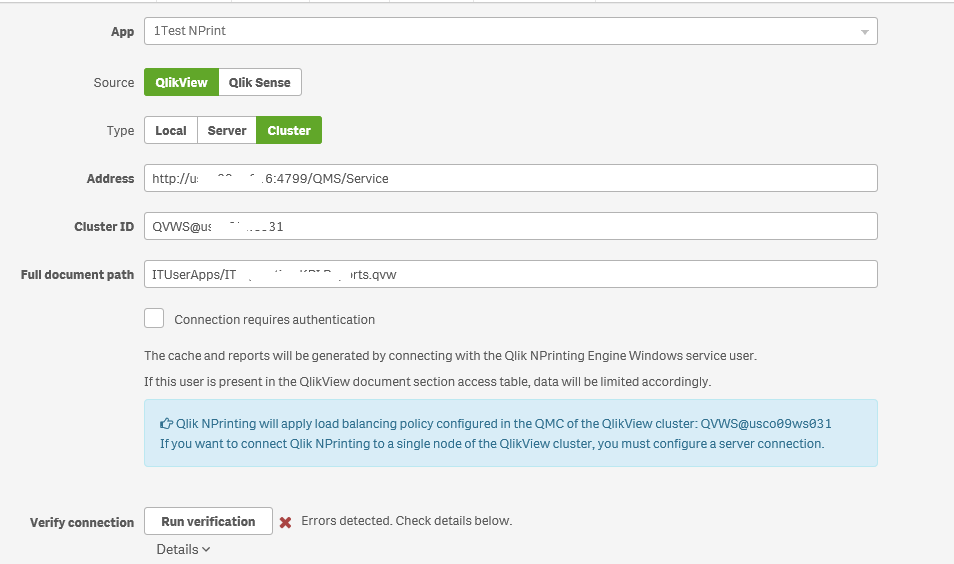The image size is (954, 564).
Task: Choose the Server connection type
Action: click(227, 130)
